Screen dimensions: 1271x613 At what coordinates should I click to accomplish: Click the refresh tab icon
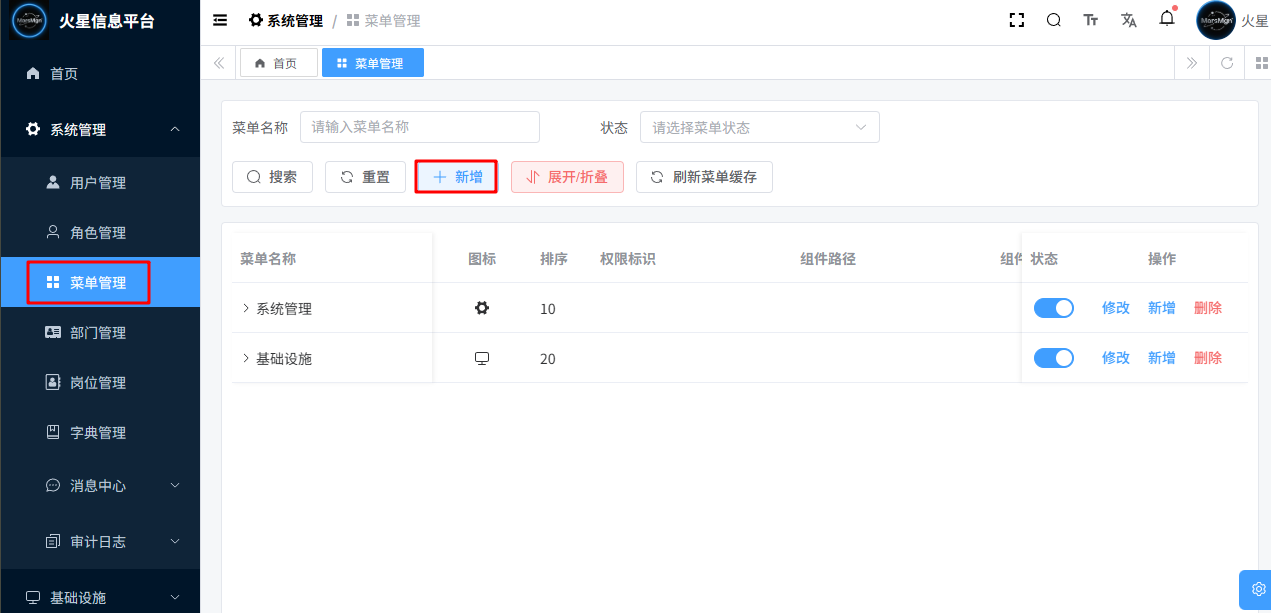pyautogui.click(x=1227, y=63)
